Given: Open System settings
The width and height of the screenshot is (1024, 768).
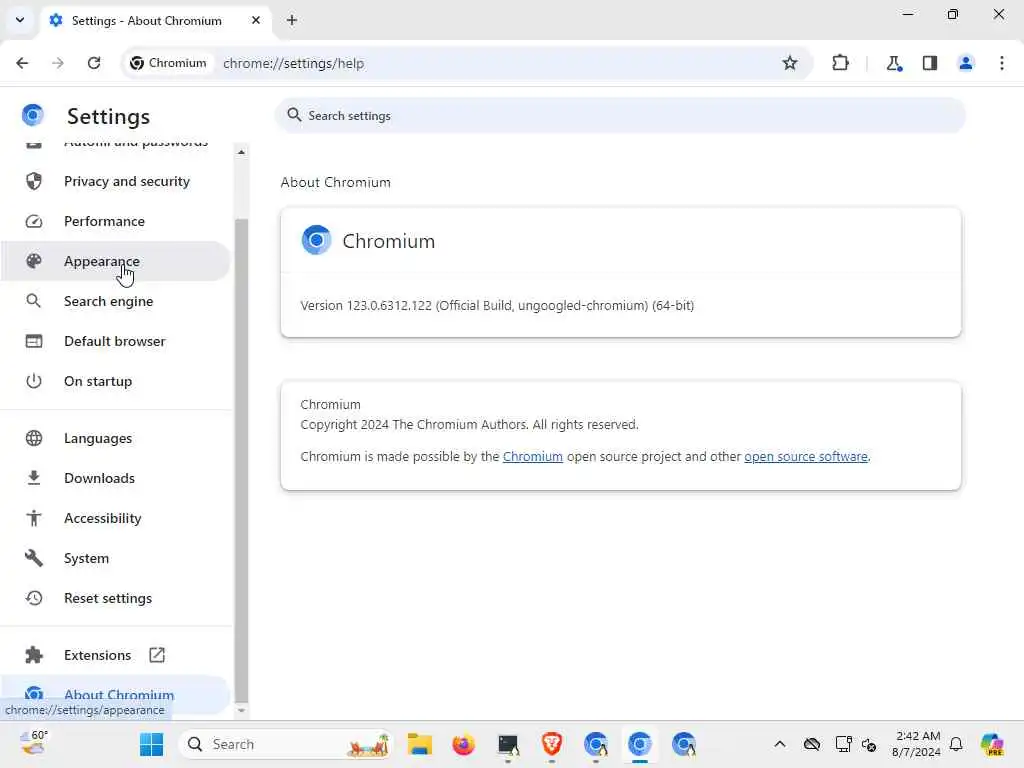Looking at the screenshot, I should (x=115, y=558).
